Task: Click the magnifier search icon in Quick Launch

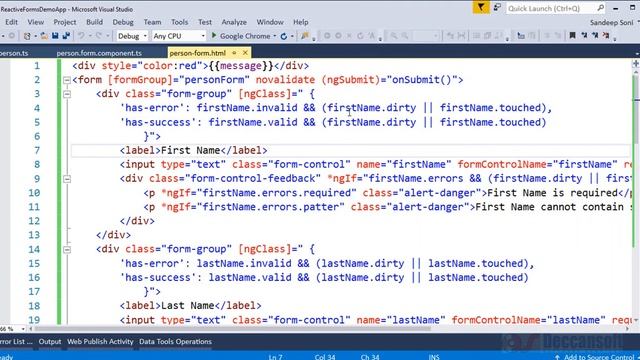Action: coord(600,8)
